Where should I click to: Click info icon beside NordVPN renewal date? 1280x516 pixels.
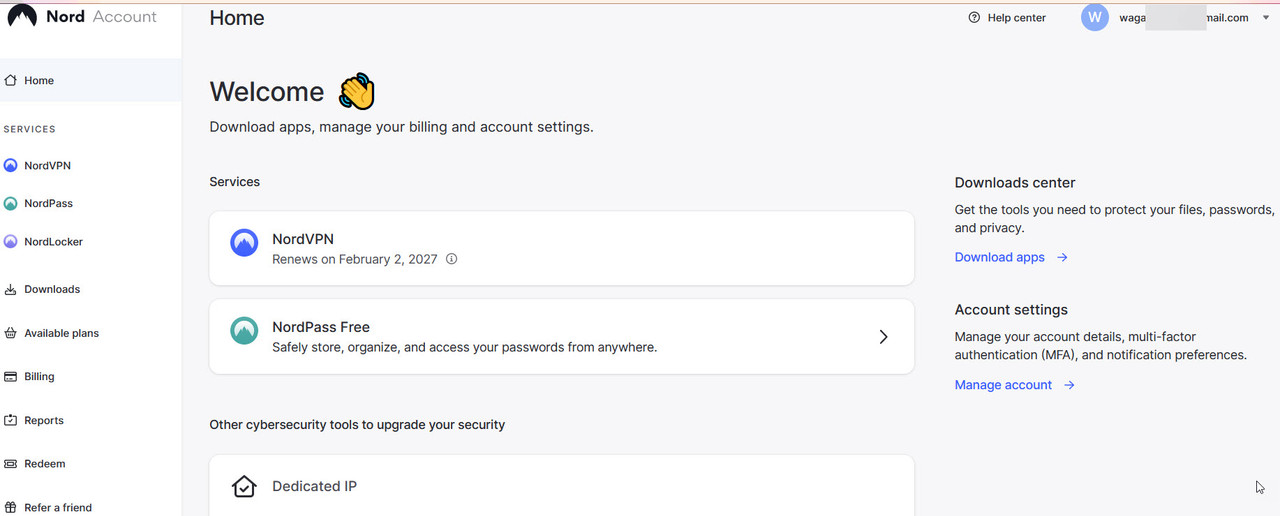451,259
